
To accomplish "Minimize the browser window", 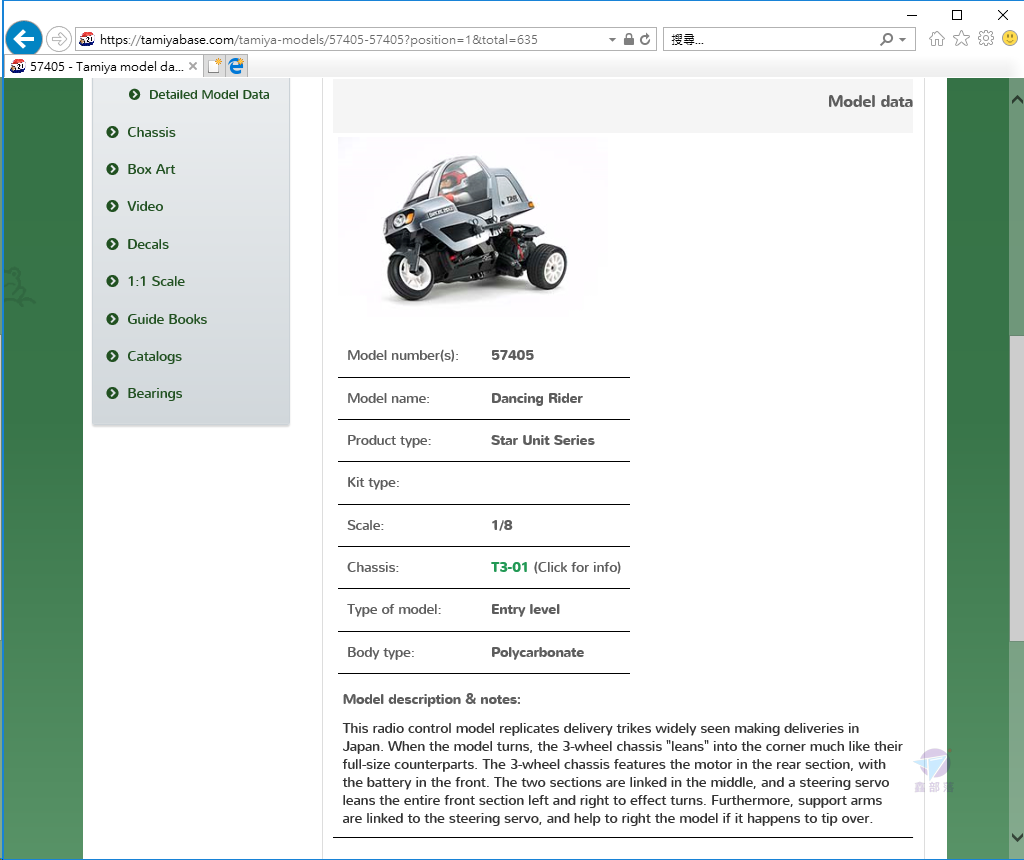I will (x=912, y=15).
